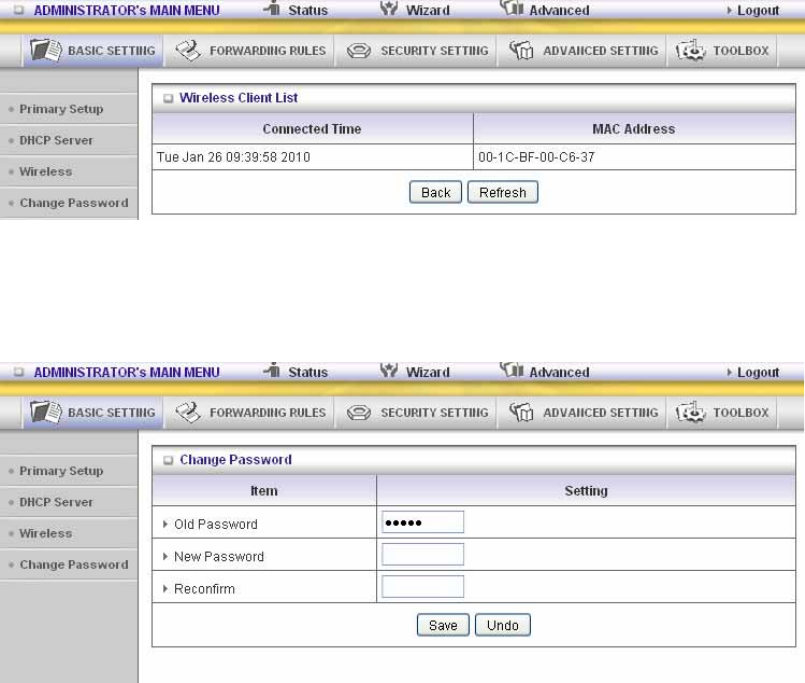Screen dimensions: 805x683
Task: Click into the Reconfirm password field
Action: [x=423, y=587]
